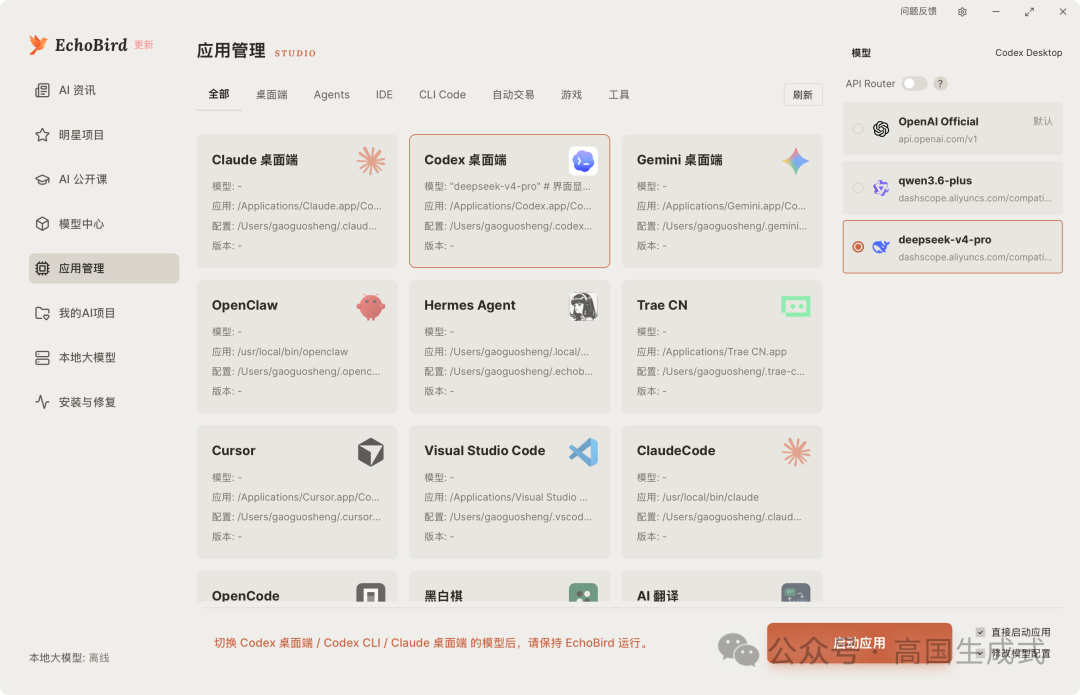The image size is (1080, 695).
Task: Click the API Router help question mark
Action: [940, 83]
